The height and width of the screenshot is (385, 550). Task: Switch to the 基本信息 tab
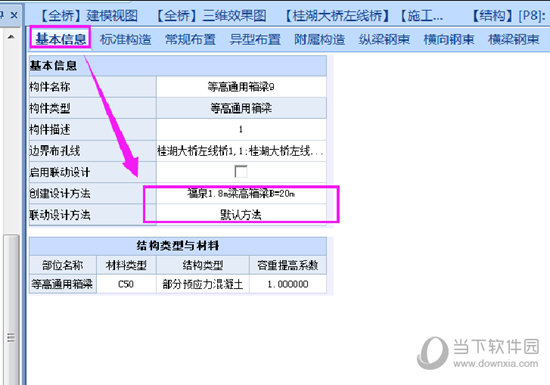[x=60, y=39]
